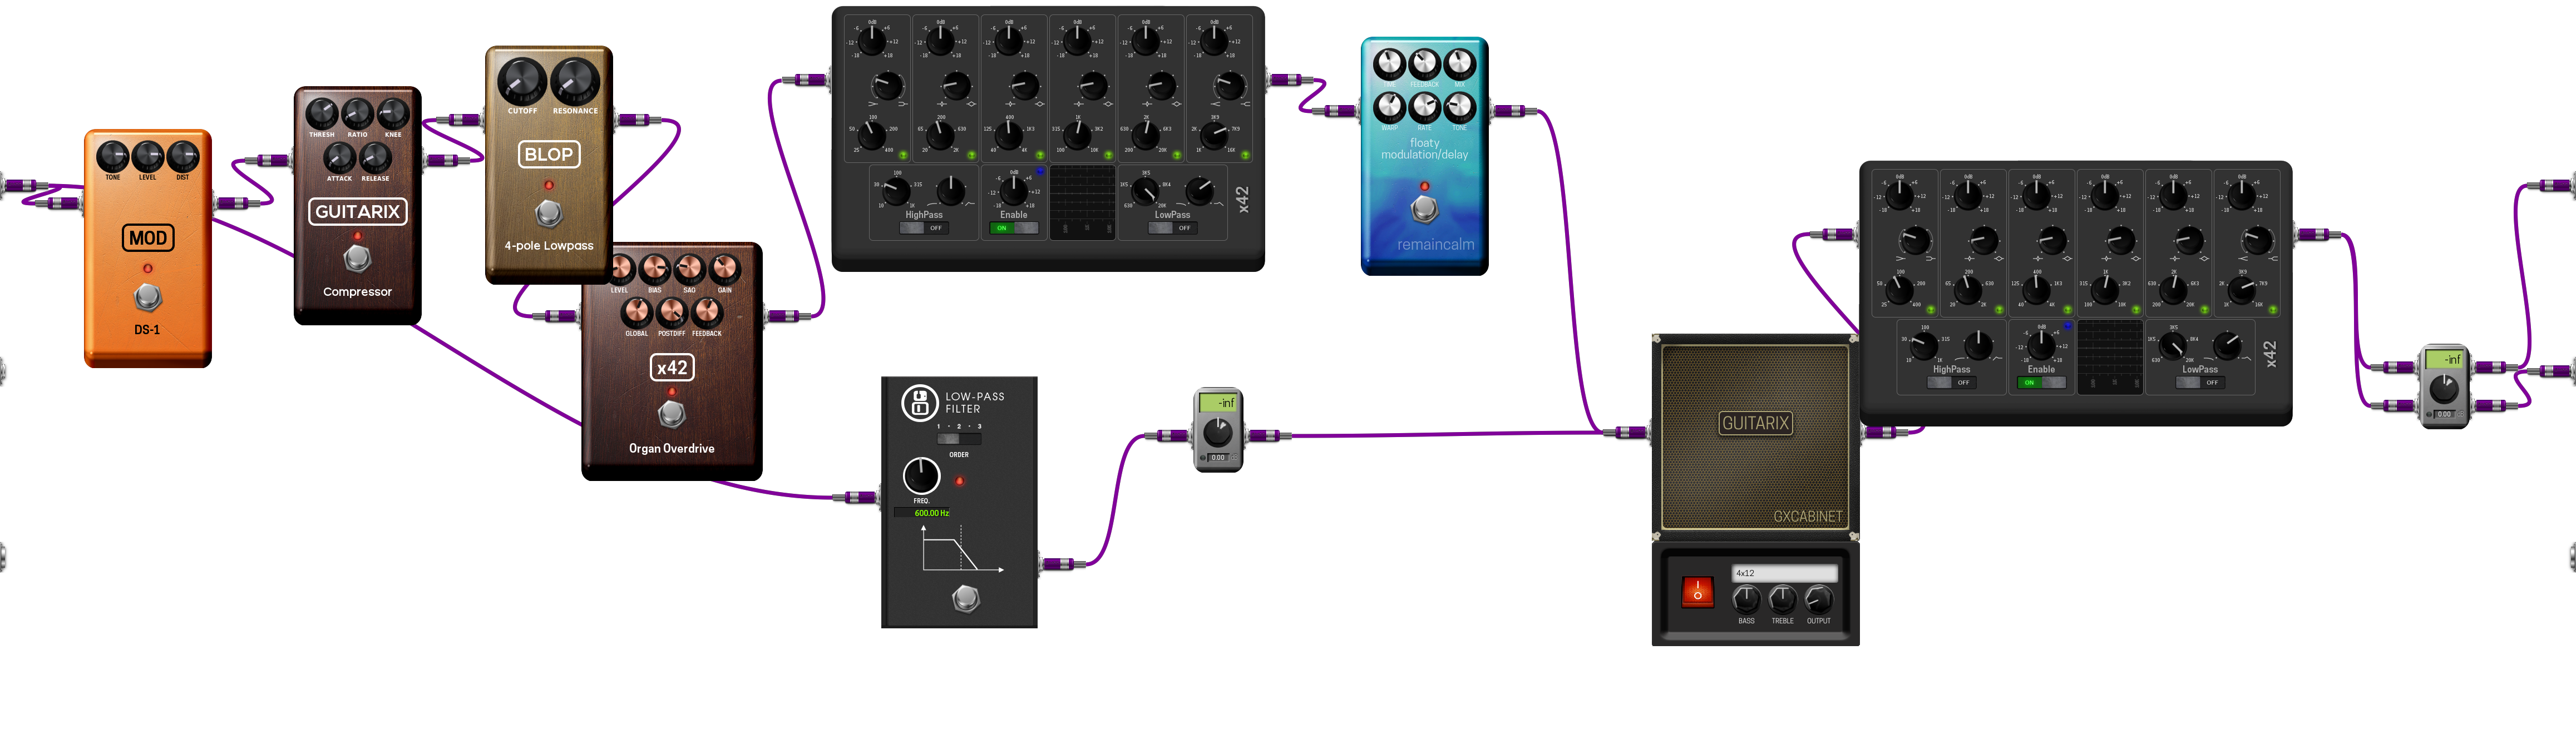Click the GAIN knob on Organ Overdrive
Image resolution: width=2576 pixels, height=744 pixels.
click(724, 269)
